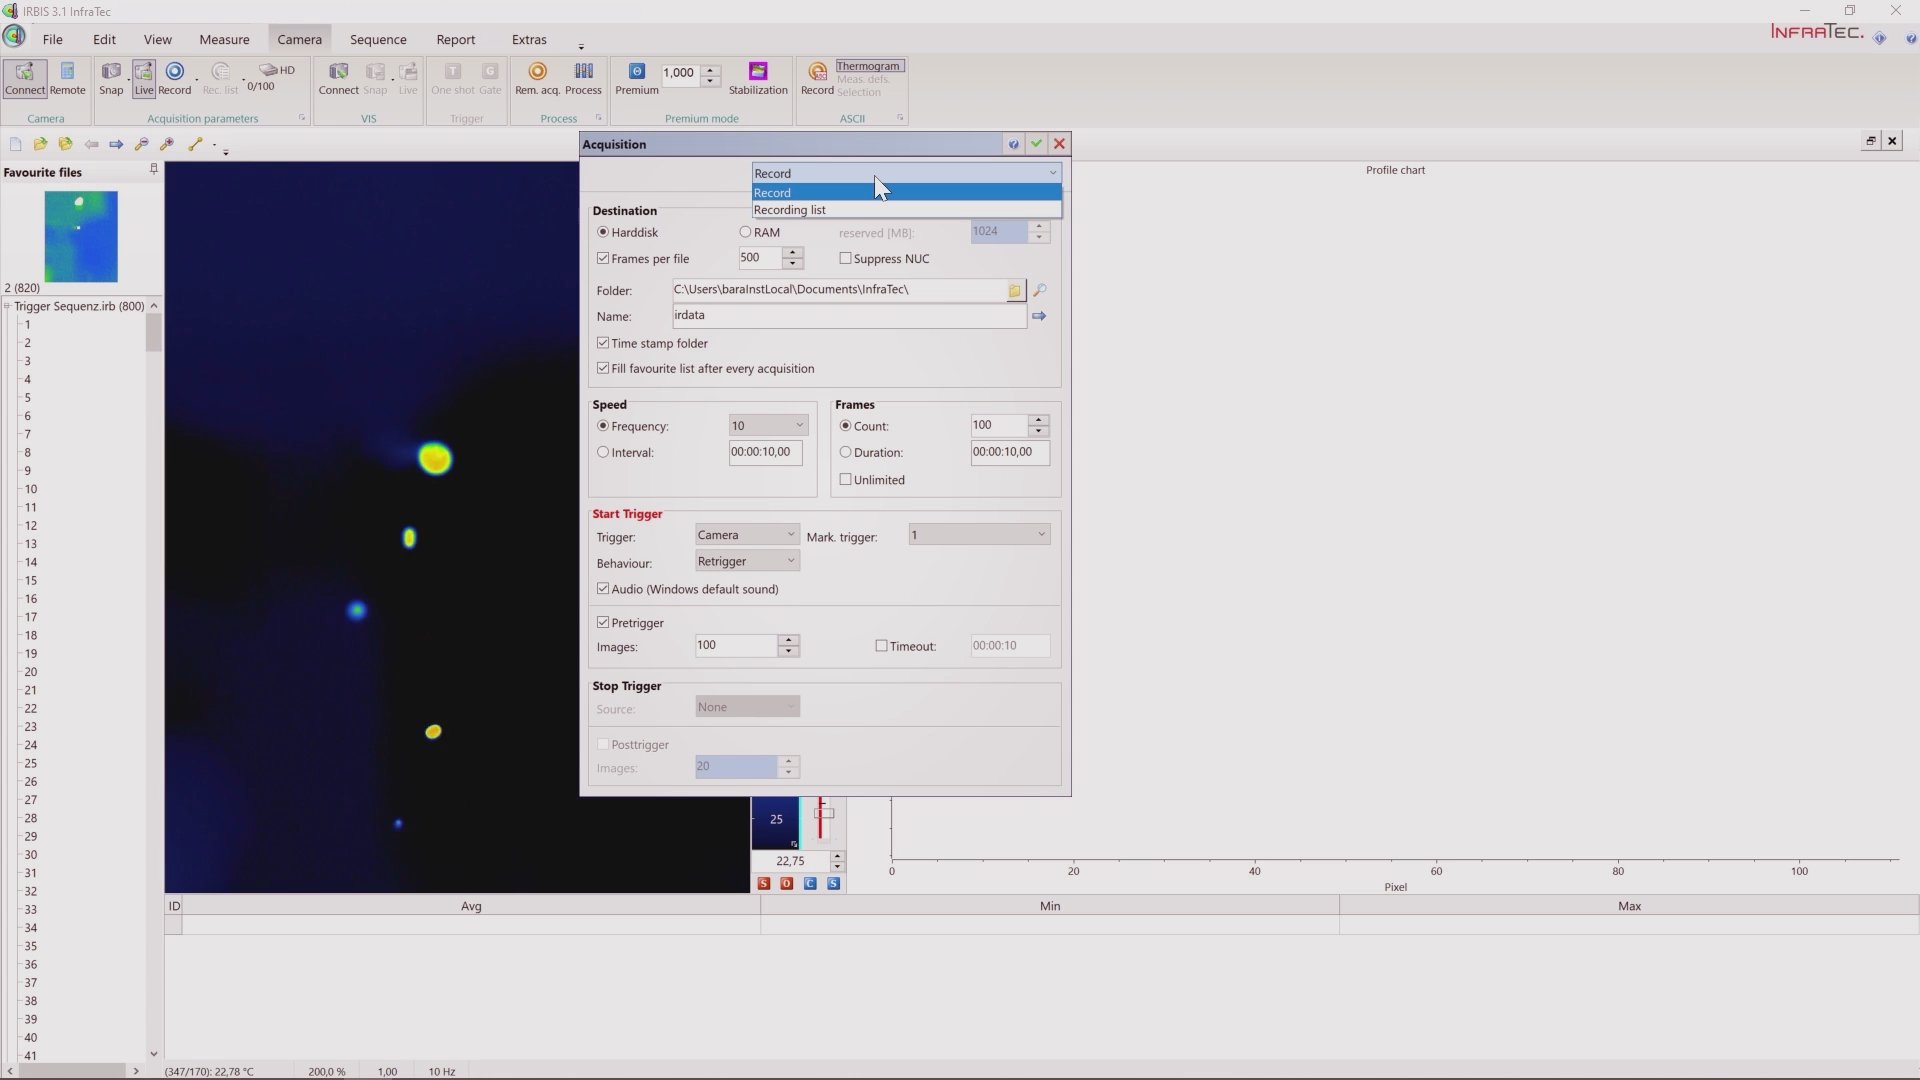
Task: Choose Recording list from the dropdown
Action: click(790, 210)
